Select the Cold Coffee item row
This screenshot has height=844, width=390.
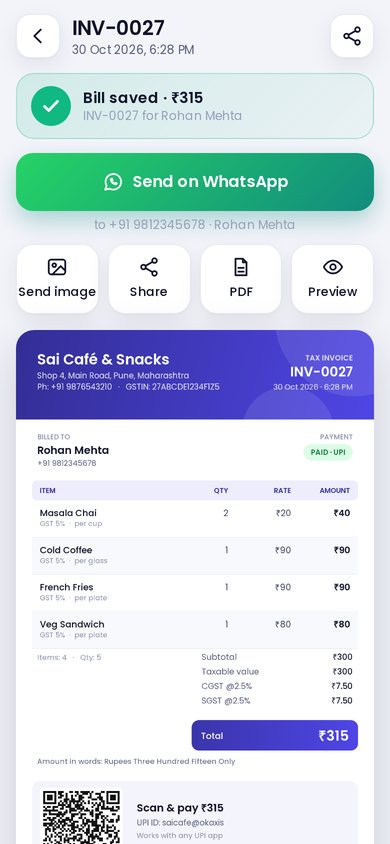[x=195, y=555]
